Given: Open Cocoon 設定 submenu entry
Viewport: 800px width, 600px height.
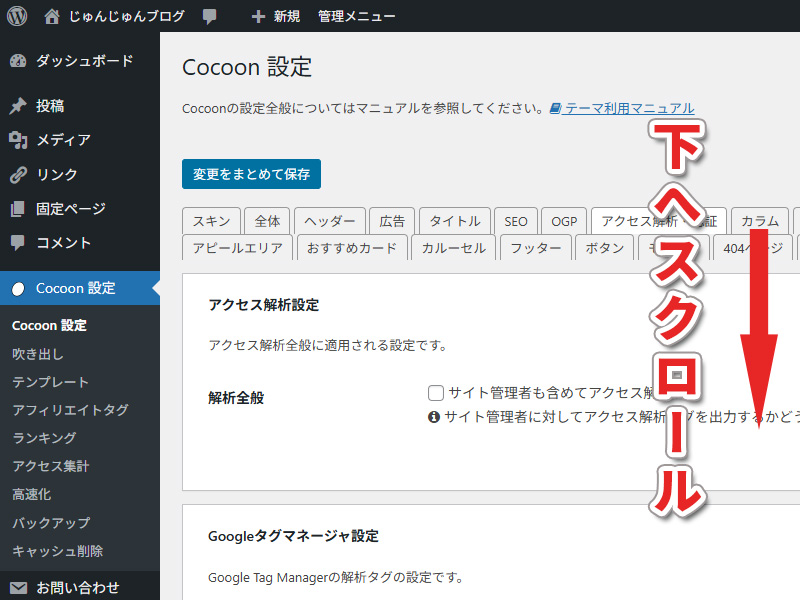Looking at the screenshot, I should 49,326.
